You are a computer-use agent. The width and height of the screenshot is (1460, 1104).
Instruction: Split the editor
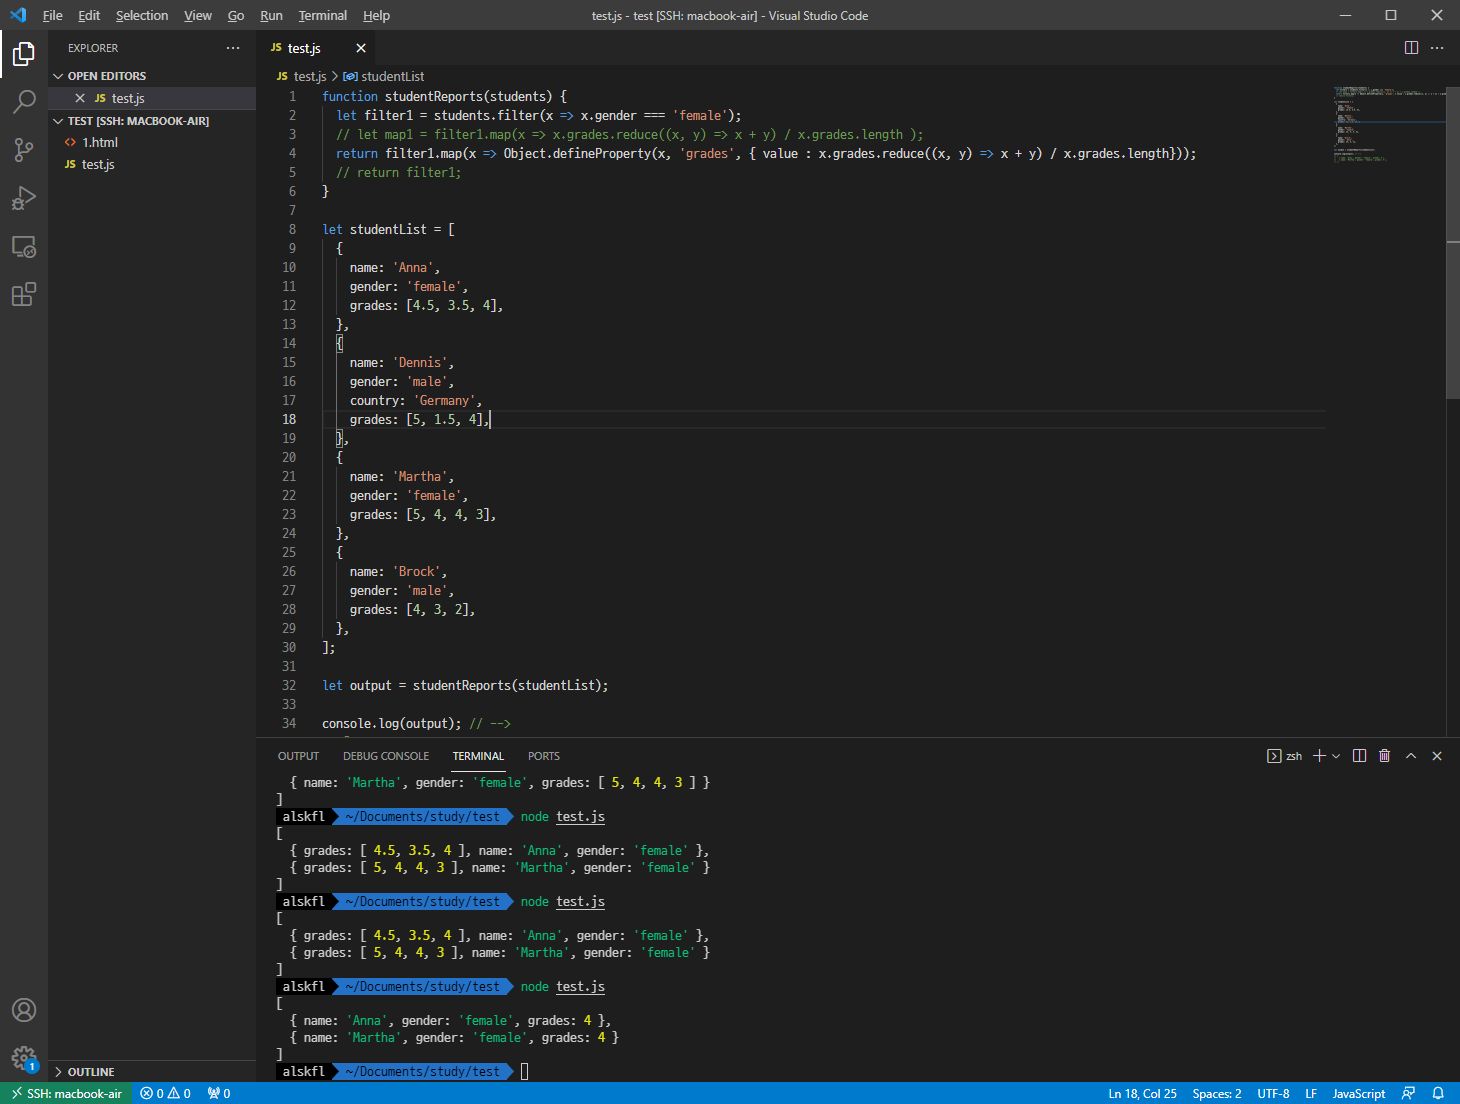click(x=1411, y=47)
